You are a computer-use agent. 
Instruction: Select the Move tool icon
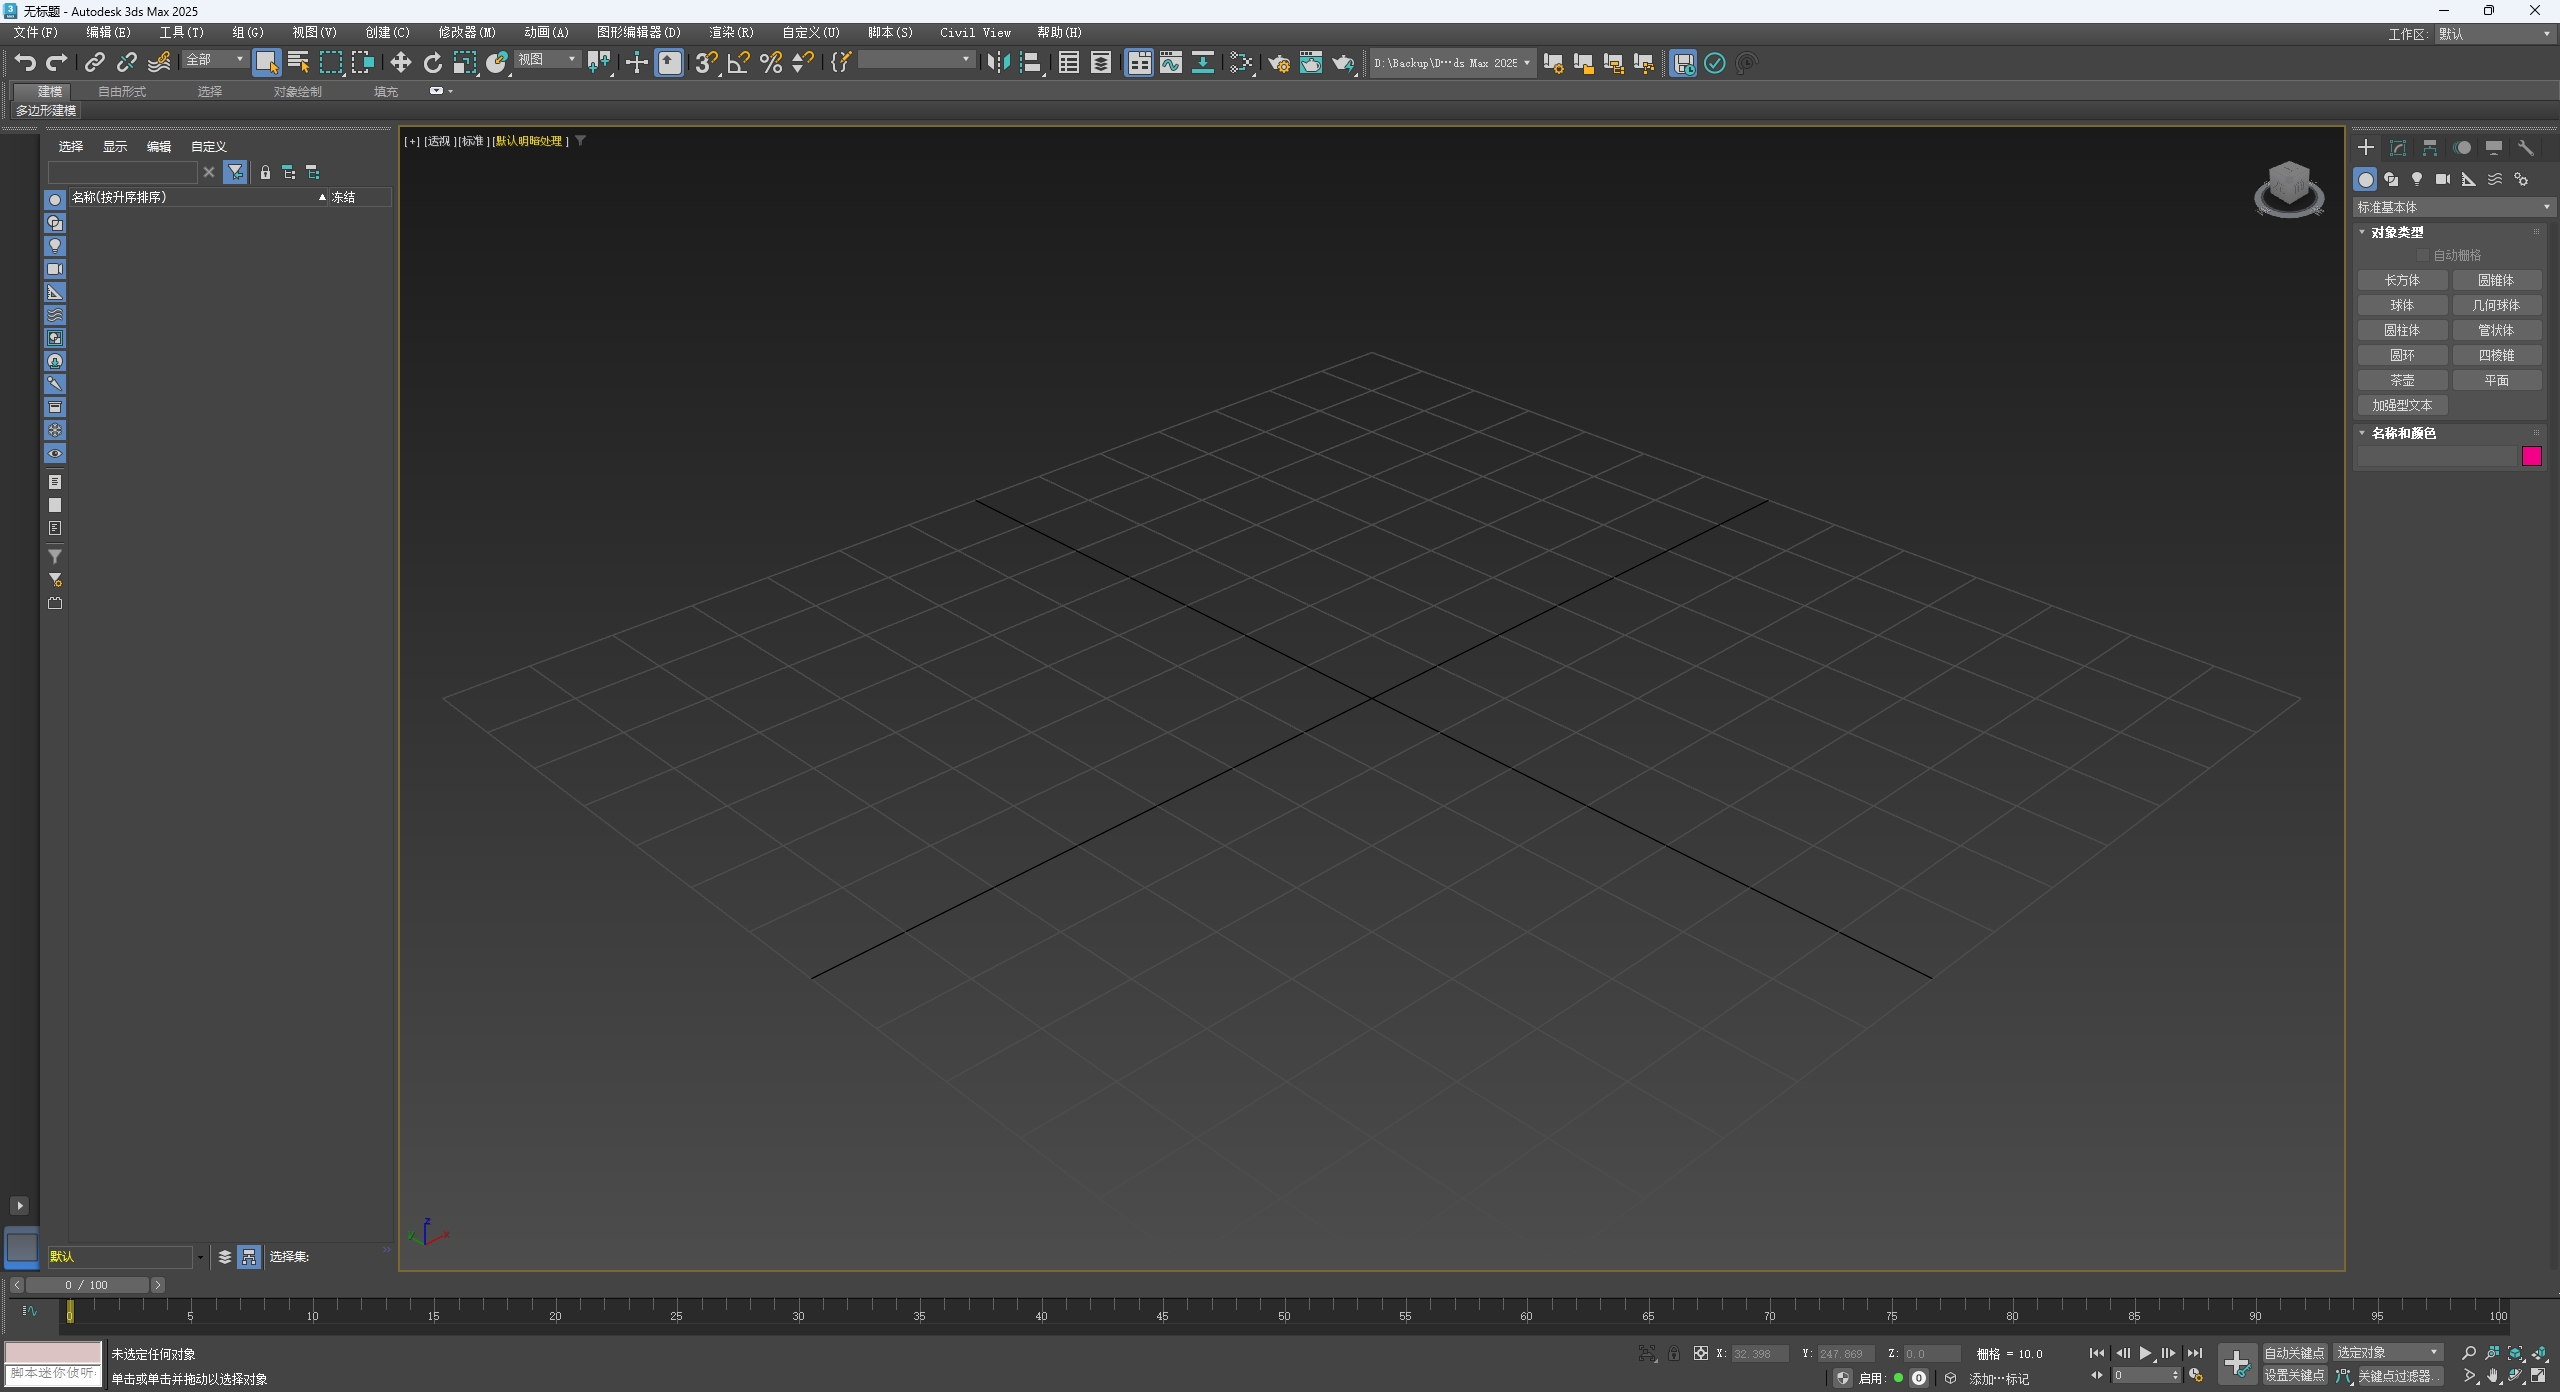click(x=400, y=63)
